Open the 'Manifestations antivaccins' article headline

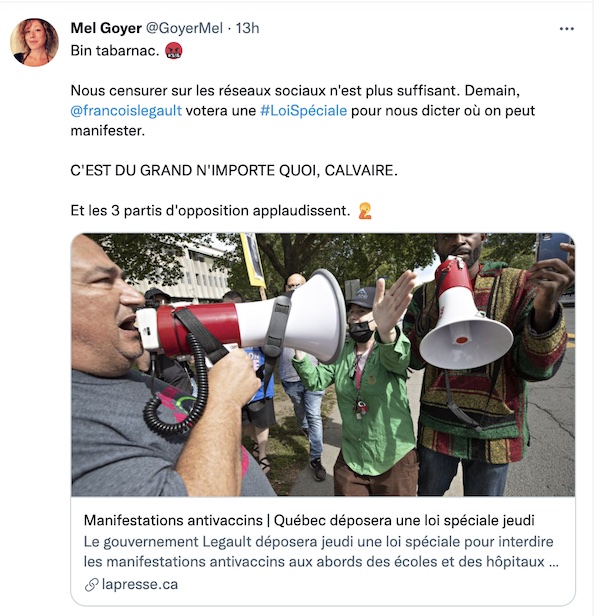click(309, 521)
